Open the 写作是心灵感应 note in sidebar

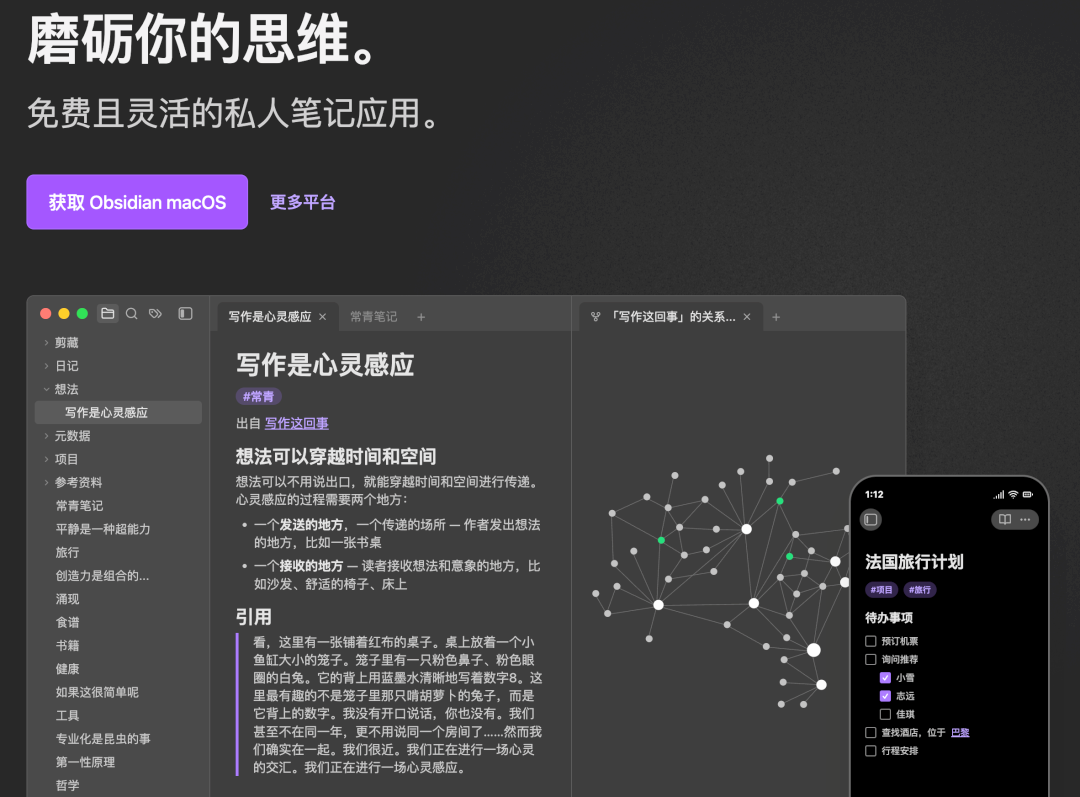118,413
